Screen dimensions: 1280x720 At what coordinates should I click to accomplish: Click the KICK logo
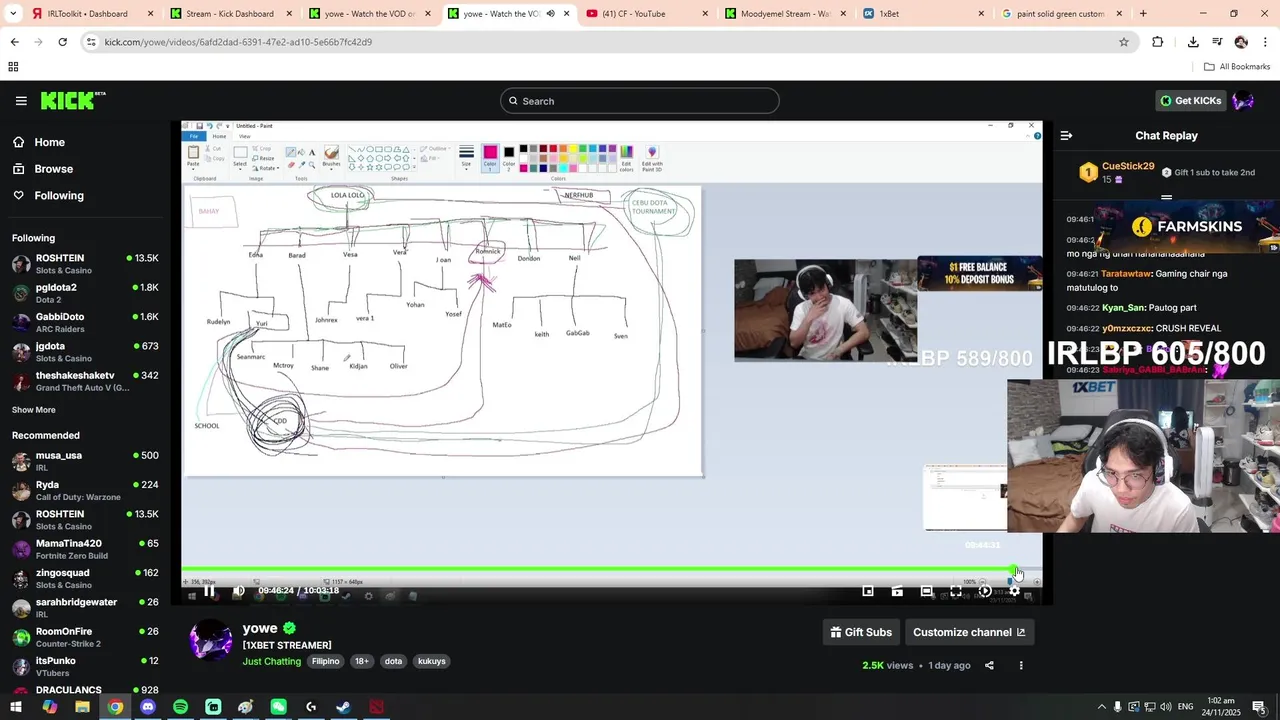tap(73, 100)
